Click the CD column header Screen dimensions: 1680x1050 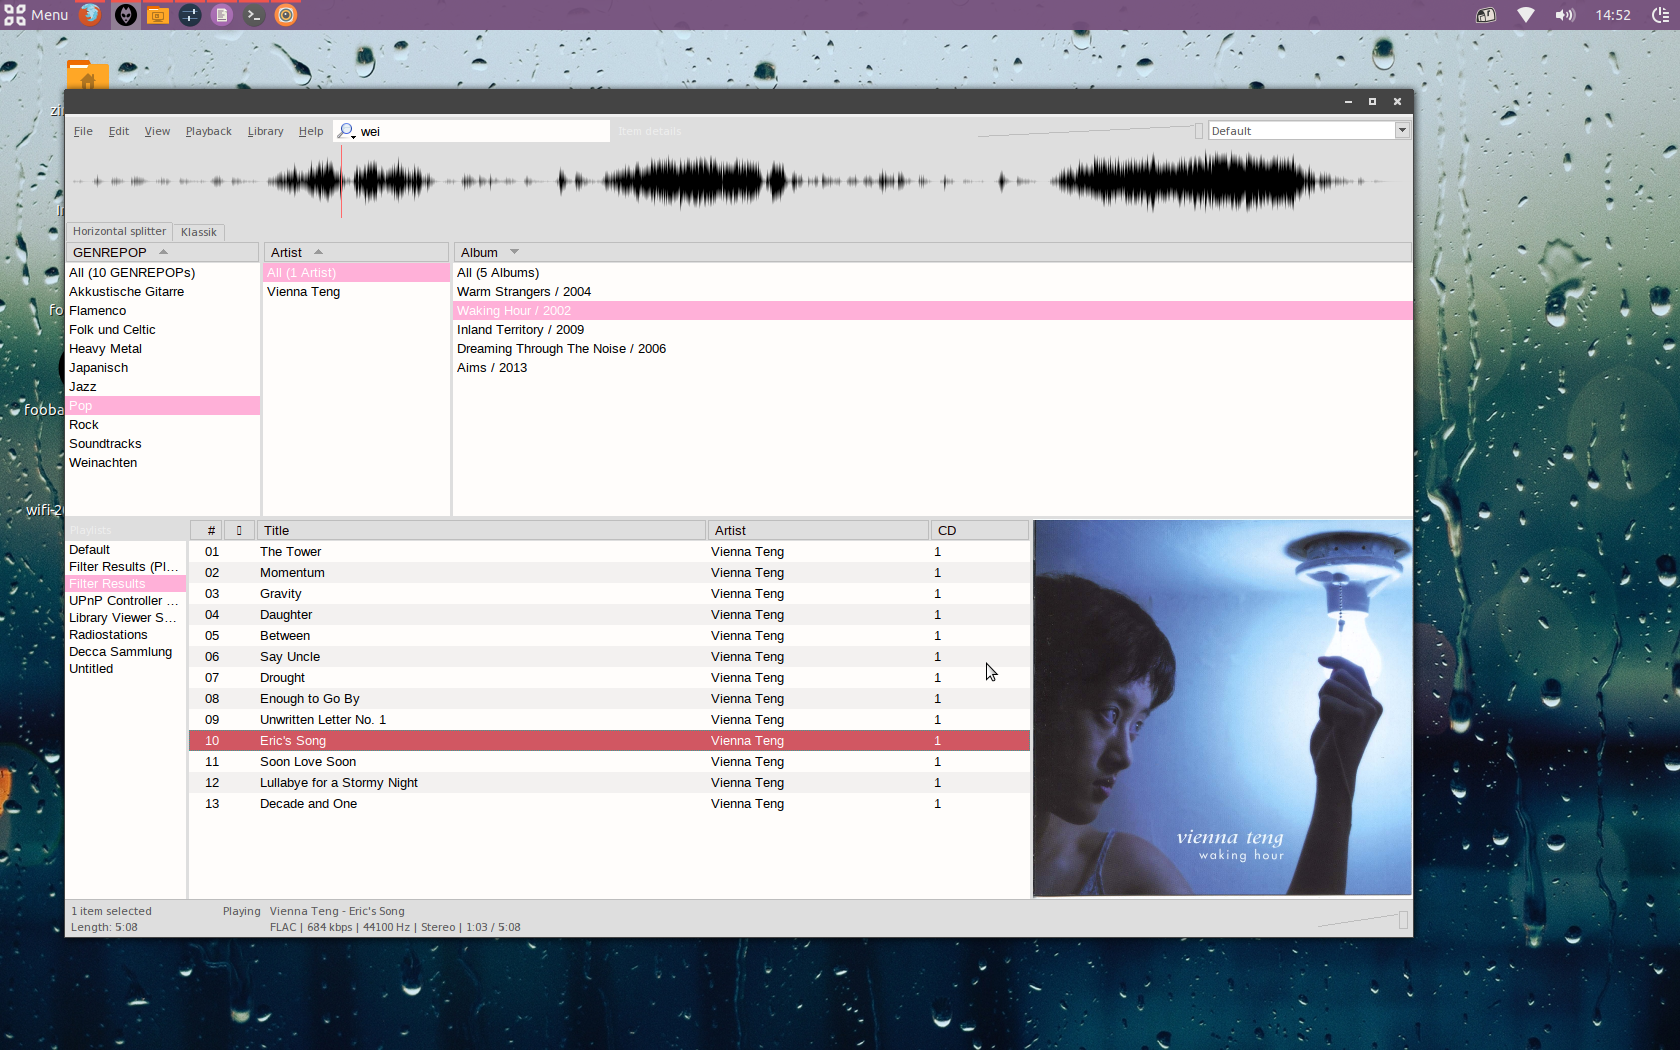click(x=979, y=531)
